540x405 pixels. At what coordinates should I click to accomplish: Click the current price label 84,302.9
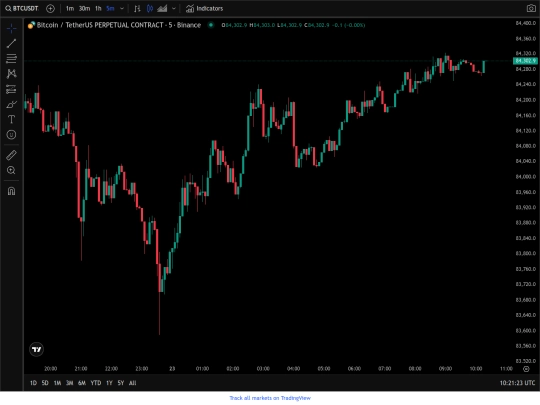pyautogui.click(x=525, y=61)
